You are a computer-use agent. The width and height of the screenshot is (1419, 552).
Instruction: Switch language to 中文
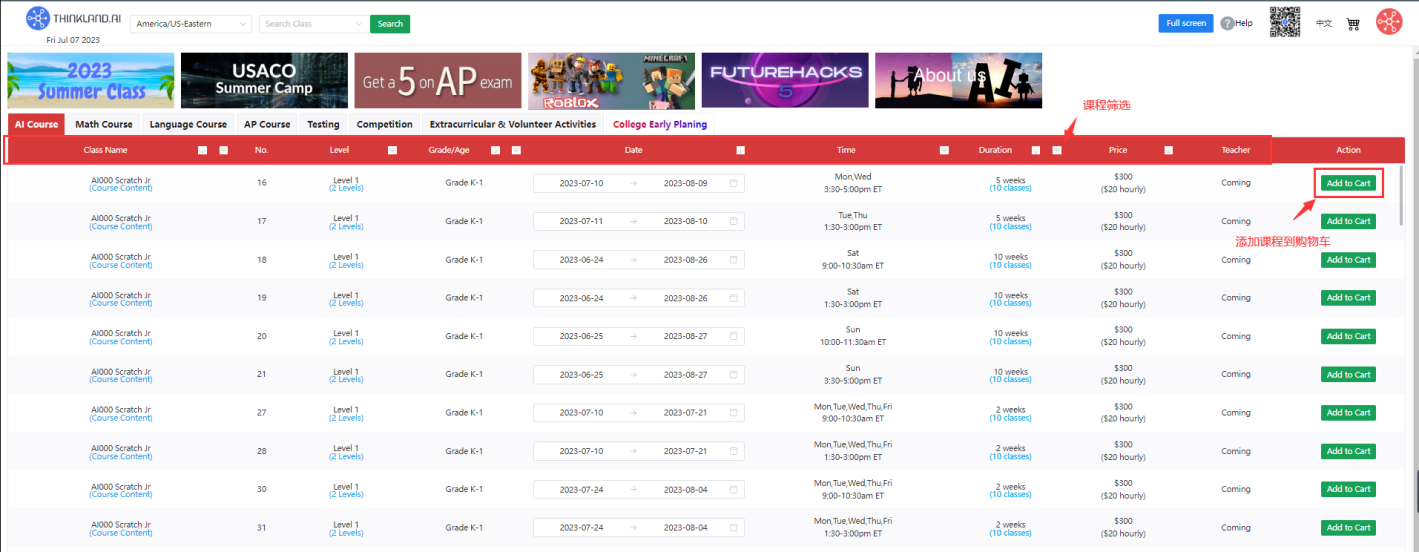click(x=1323, y=23)
